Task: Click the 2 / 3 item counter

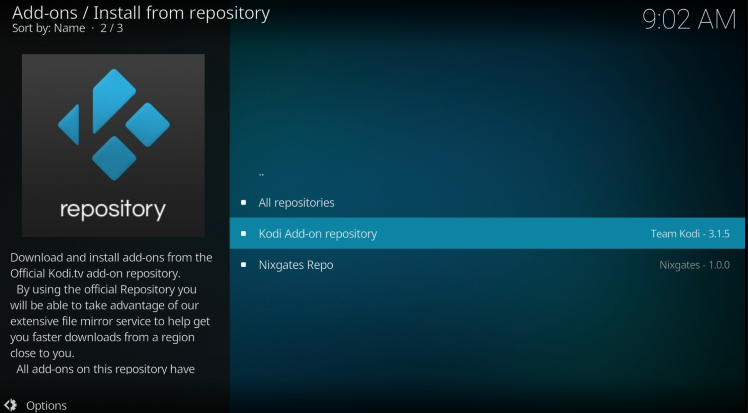Action: (109, 30)
